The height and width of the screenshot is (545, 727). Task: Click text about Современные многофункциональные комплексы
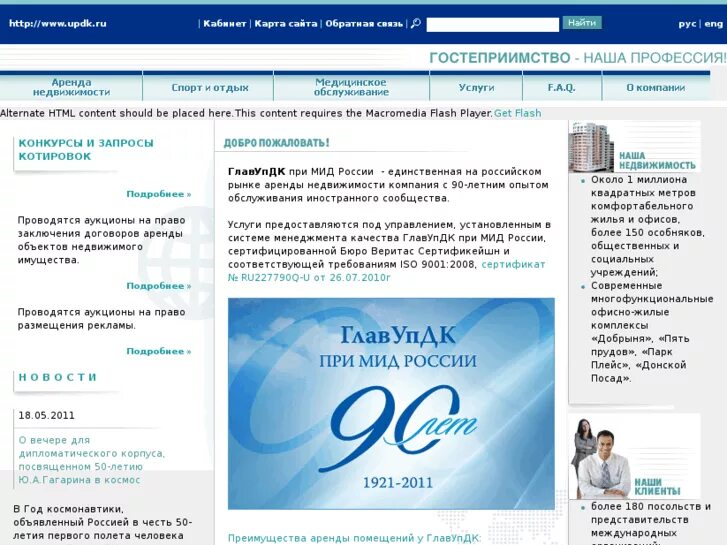pyautogui.click(x=652, y=332)
